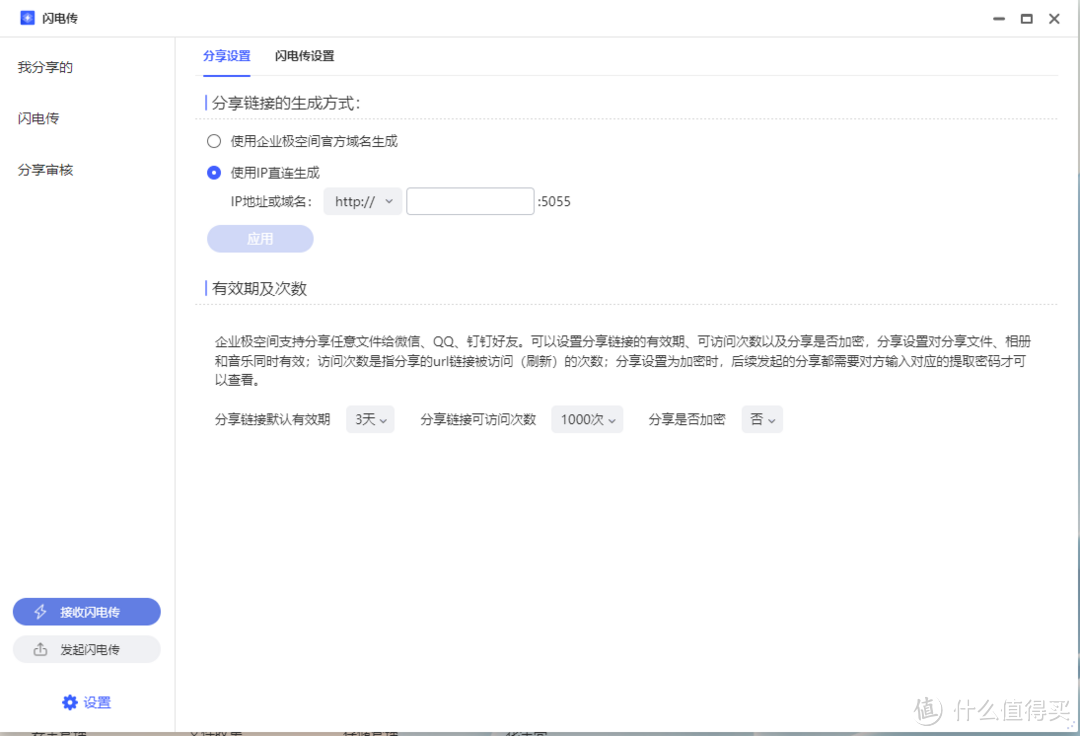Open the 分享是否加密 否 dropdown
Image resolution: width=1080 pixels, height=736 pixels.
[762, 419]
